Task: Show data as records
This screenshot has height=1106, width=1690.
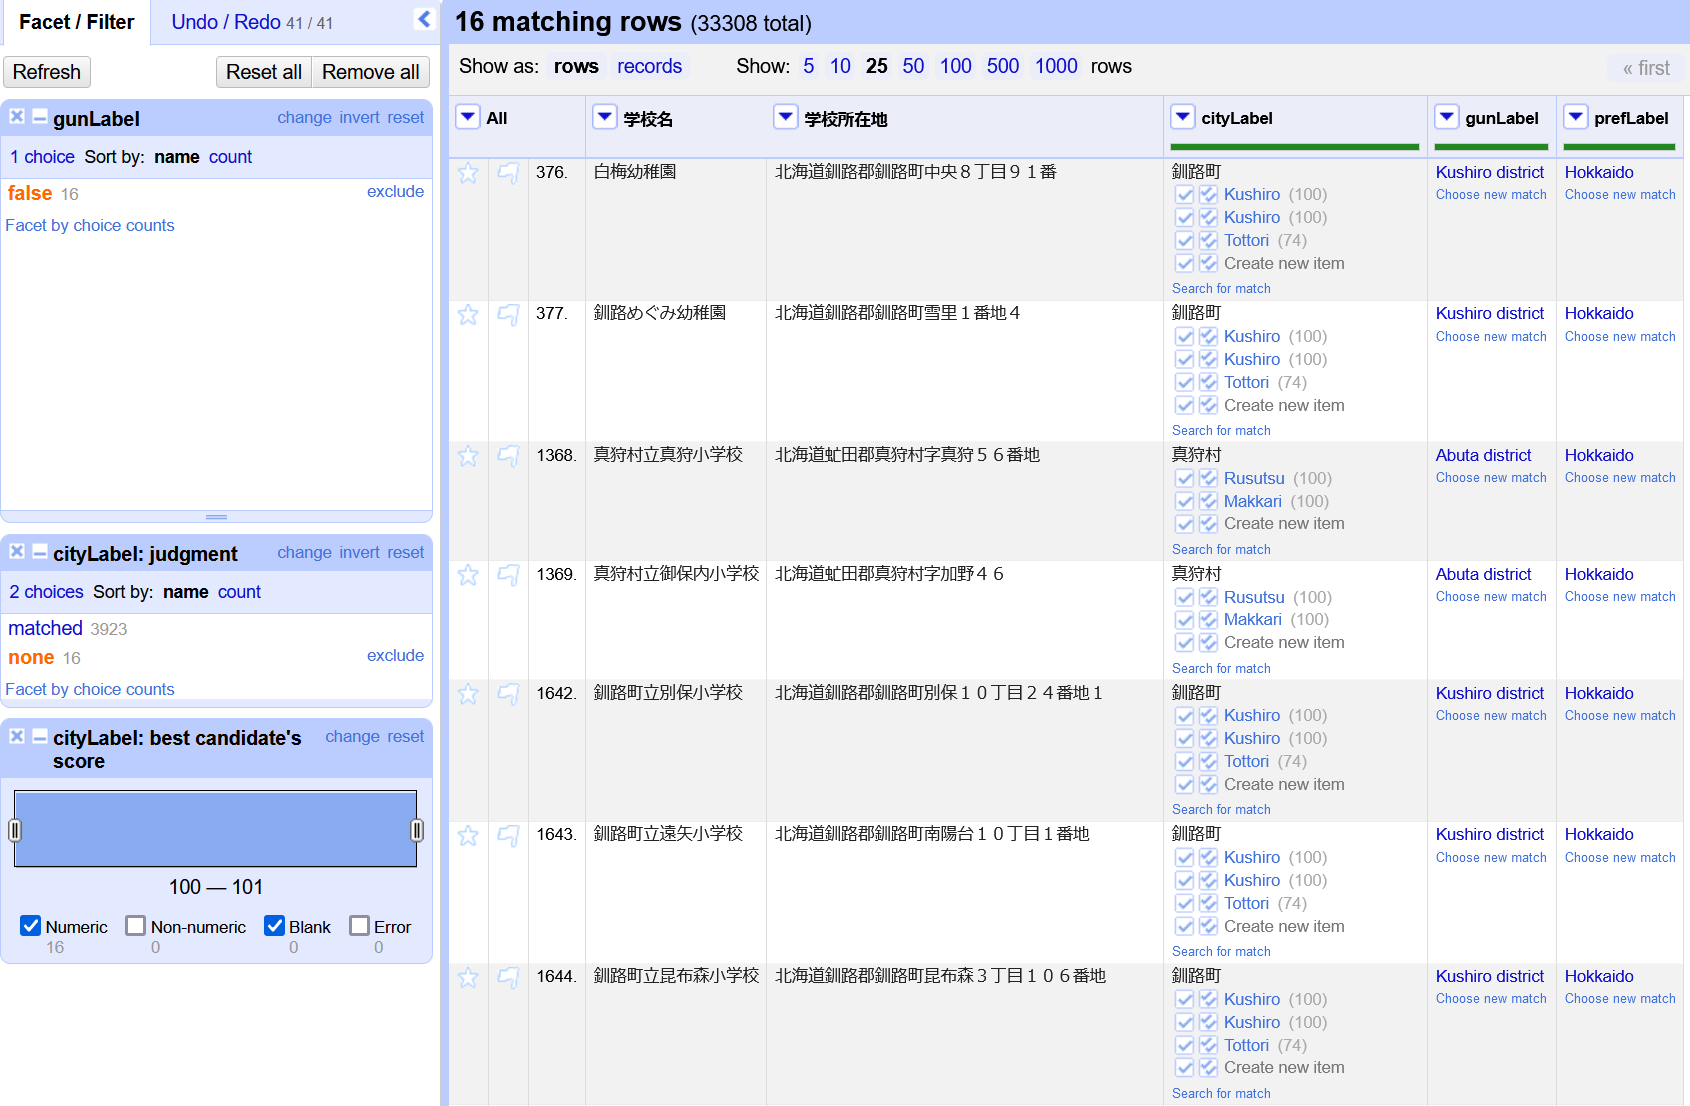Action: tap(649, 66)
